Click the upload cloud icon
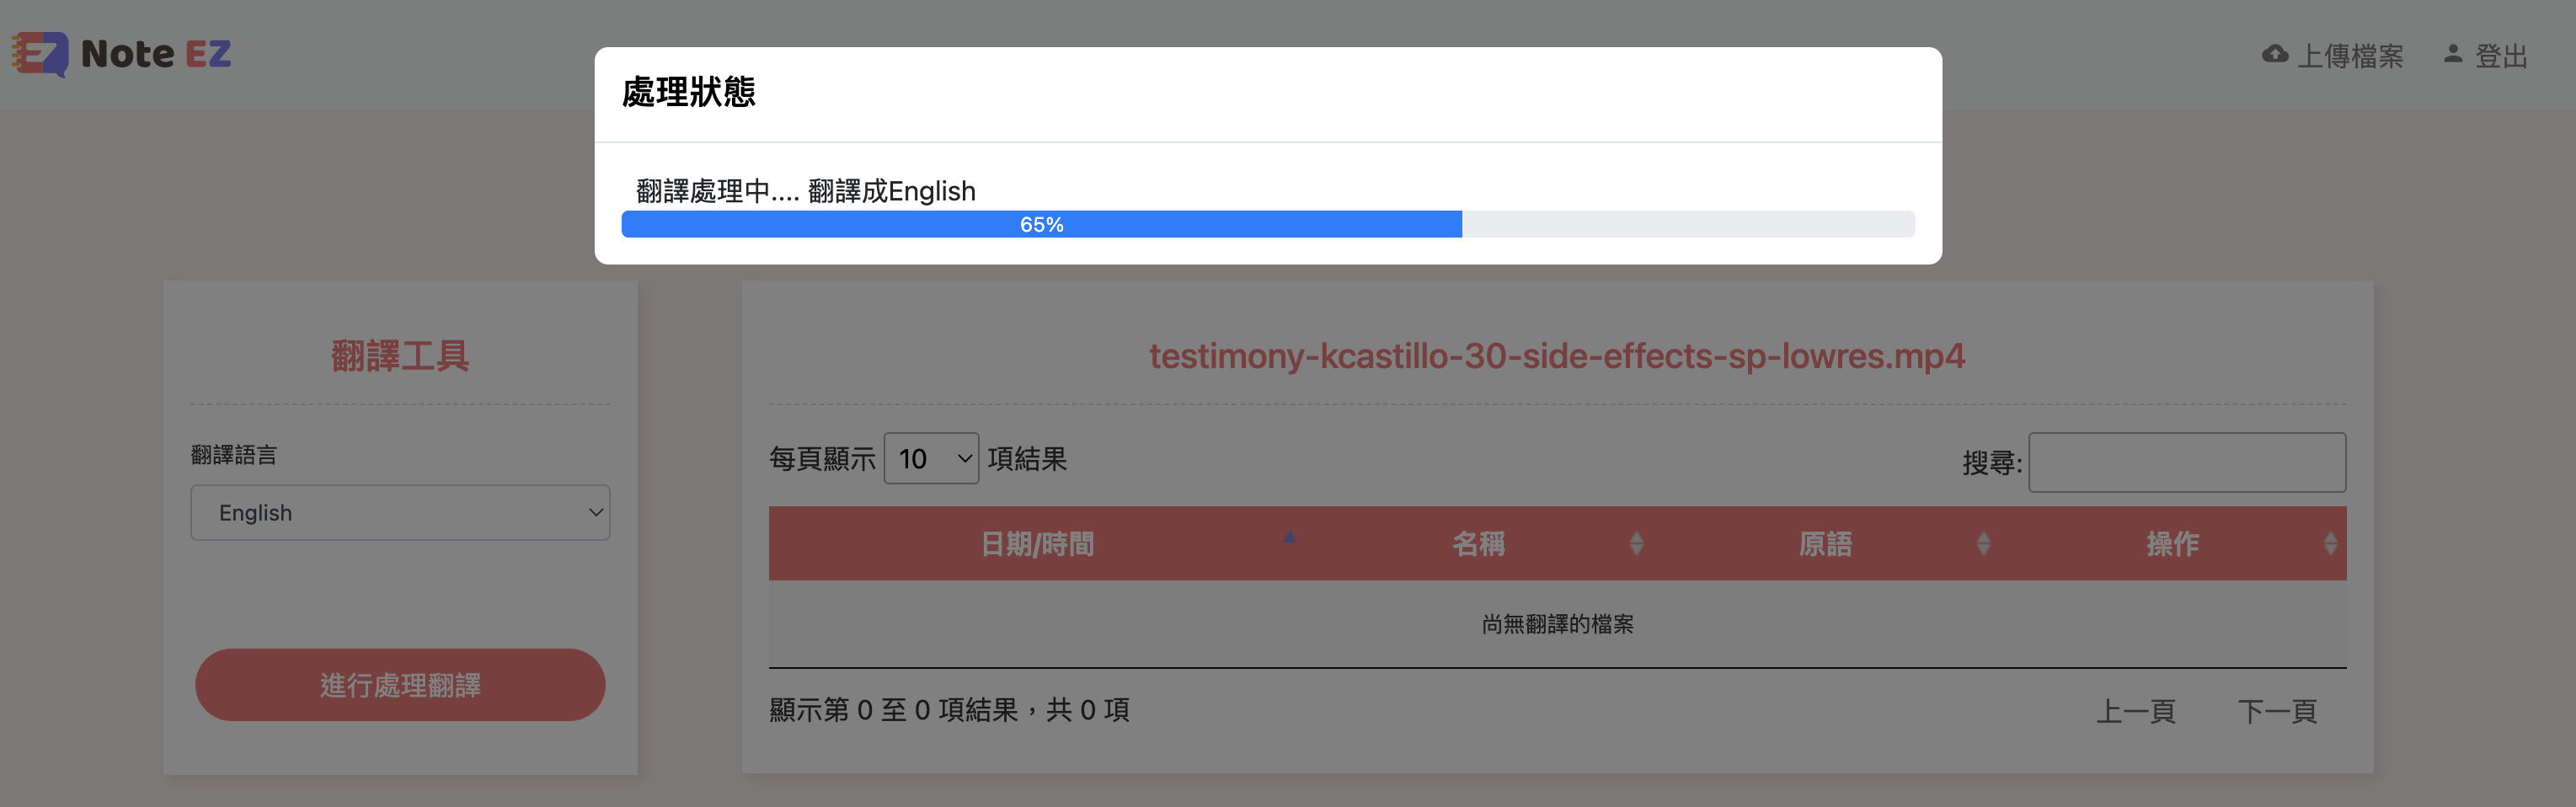The image size is (2576, 807). coord(2274,54)
